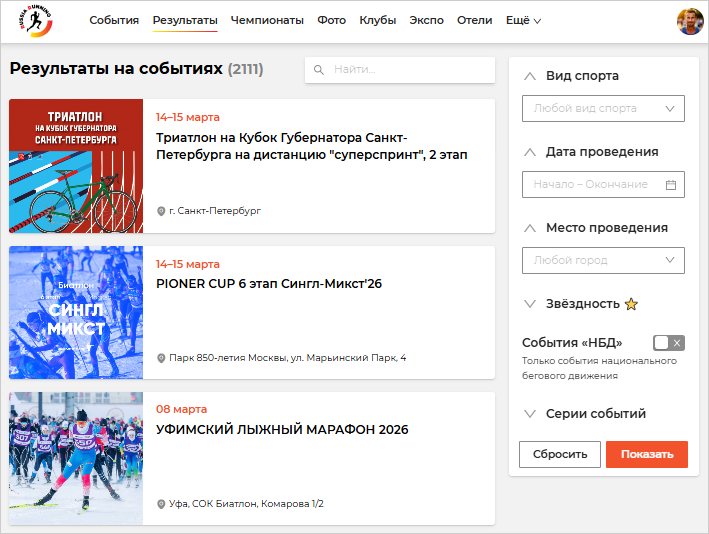
Task: Click Парк 850-летия Москвы address text
Action: [288, 358]
